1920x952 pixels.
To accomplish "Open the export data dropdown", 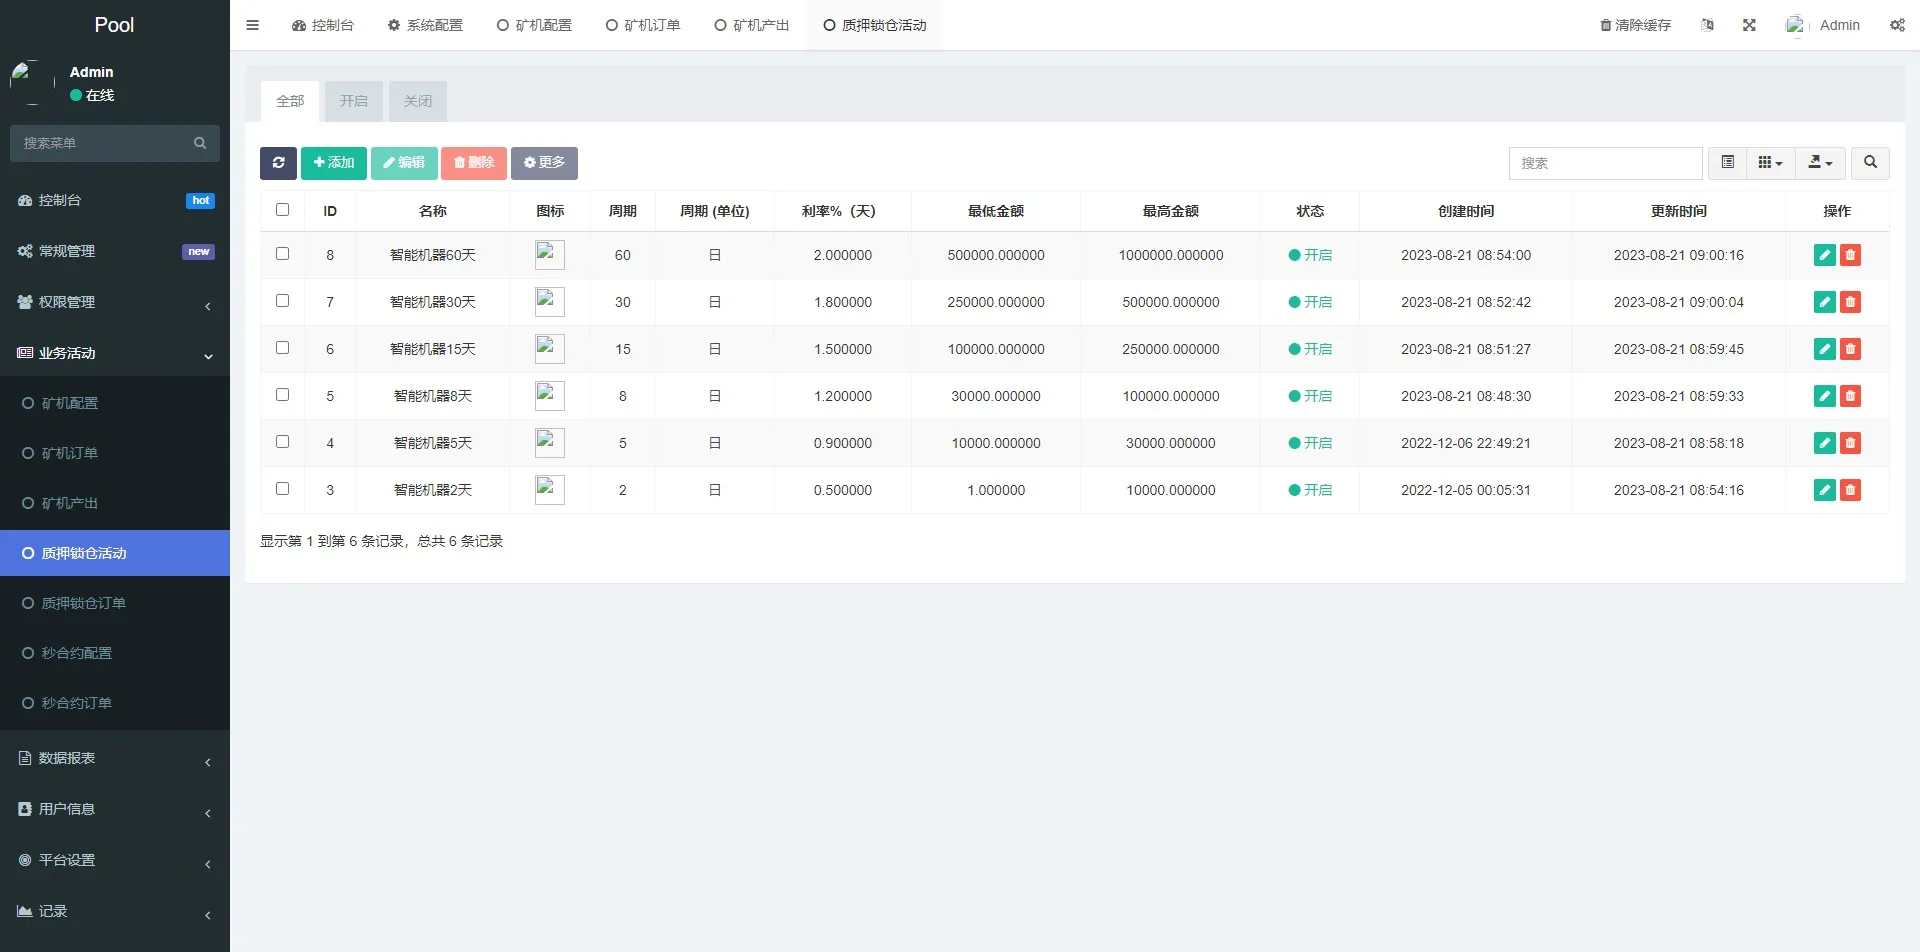I will 1820,163.
